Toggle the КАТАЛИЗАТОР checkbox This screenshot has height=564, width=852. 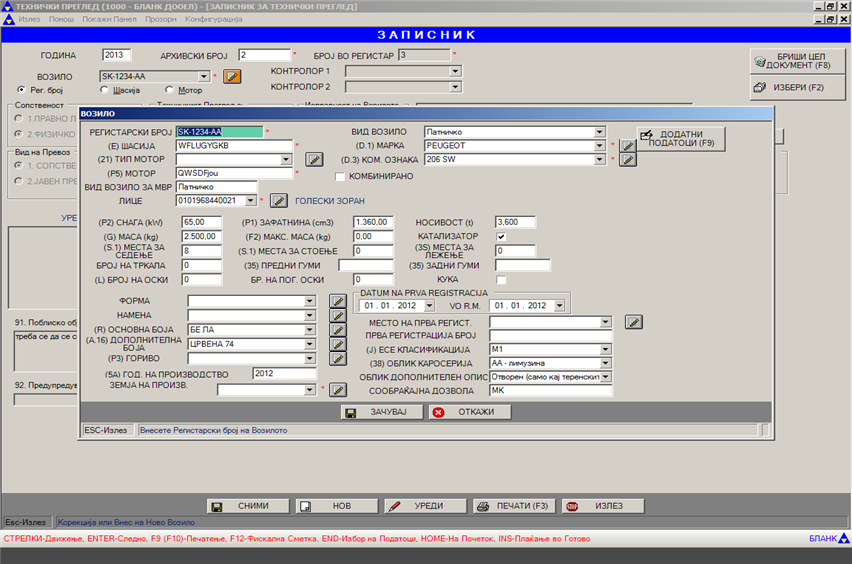pyautogui.click(x=501, y=237)
